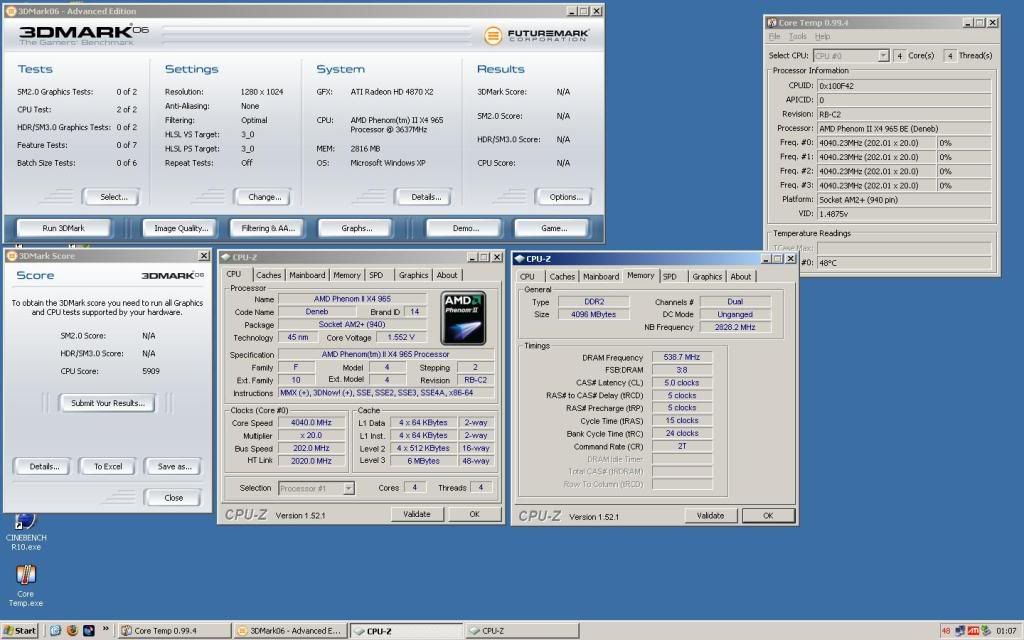The height and width of the screenshot is (640, 1024).
Task: Click the Core Temp.exe desktop icon
Action: pos(26,577)
